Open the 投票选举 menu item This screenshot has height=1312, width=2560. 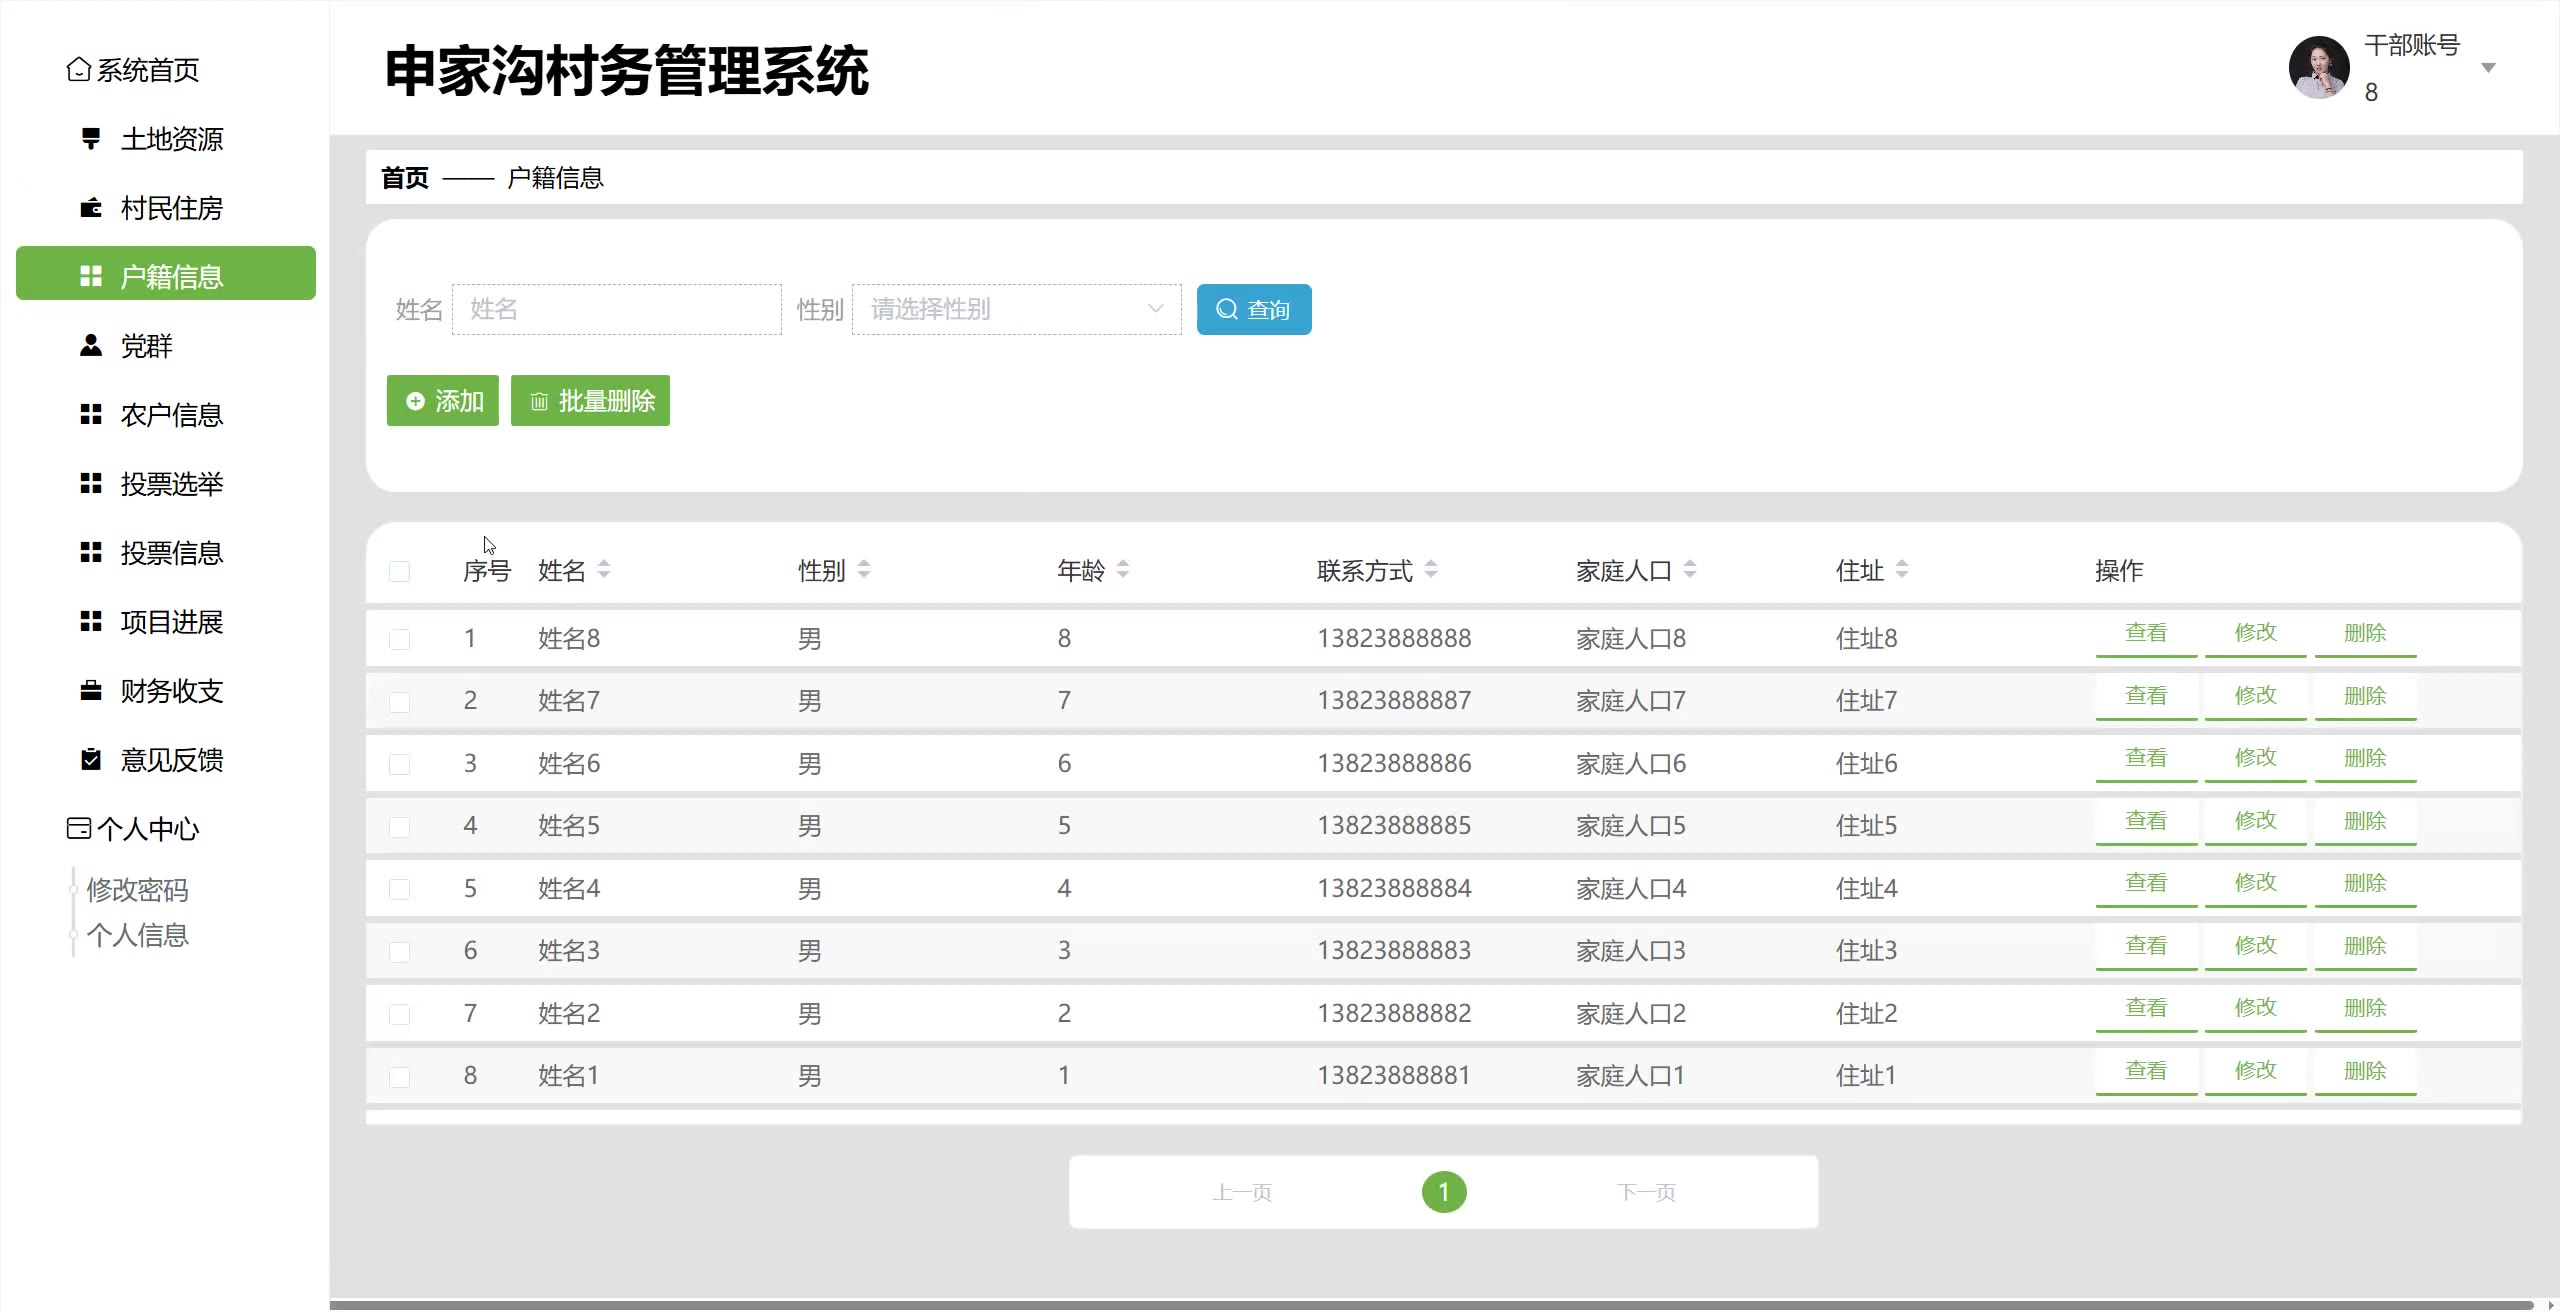(171, 484)
